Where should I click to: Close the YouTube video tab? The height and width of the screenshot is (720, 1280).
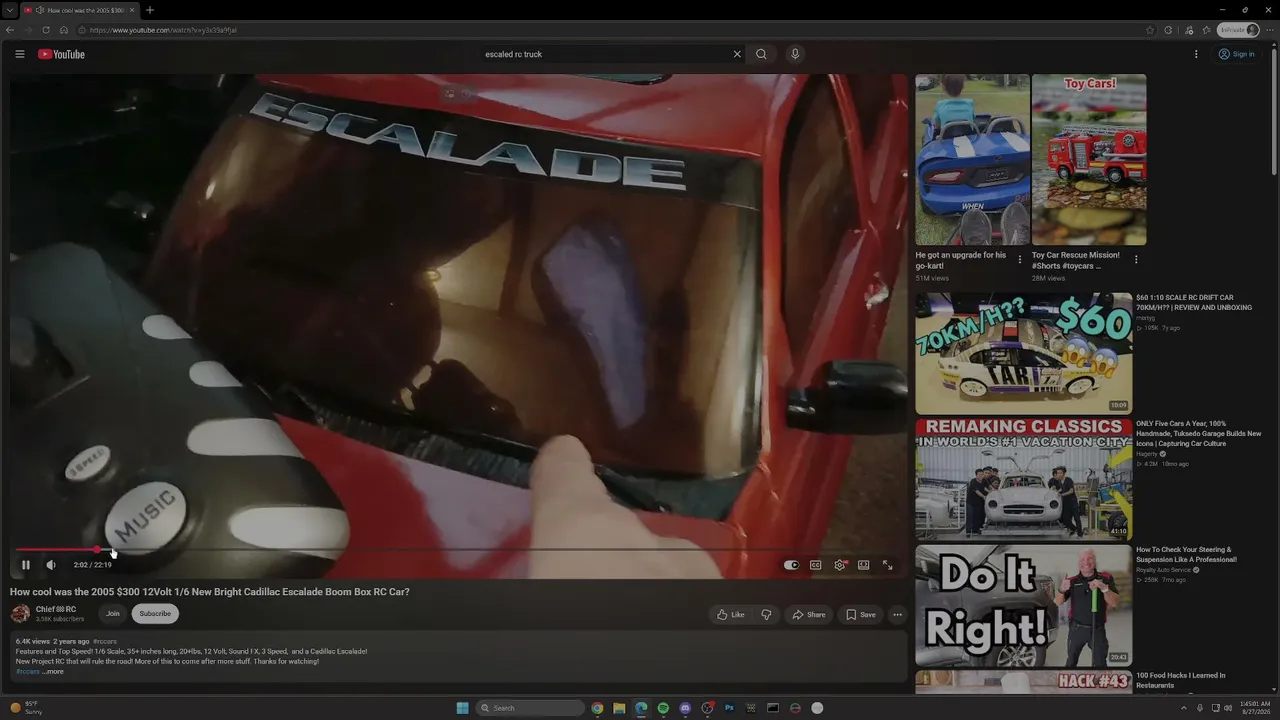(x=131, y=10)
